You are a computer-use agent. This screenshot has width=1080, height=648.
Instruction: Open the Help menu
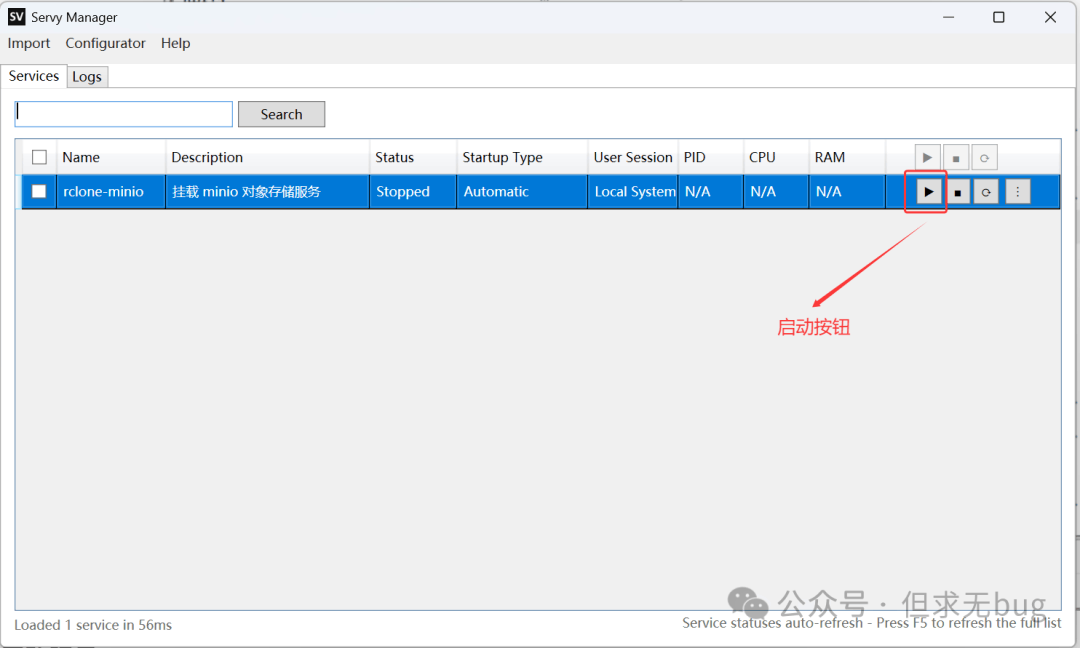(175, 43)
